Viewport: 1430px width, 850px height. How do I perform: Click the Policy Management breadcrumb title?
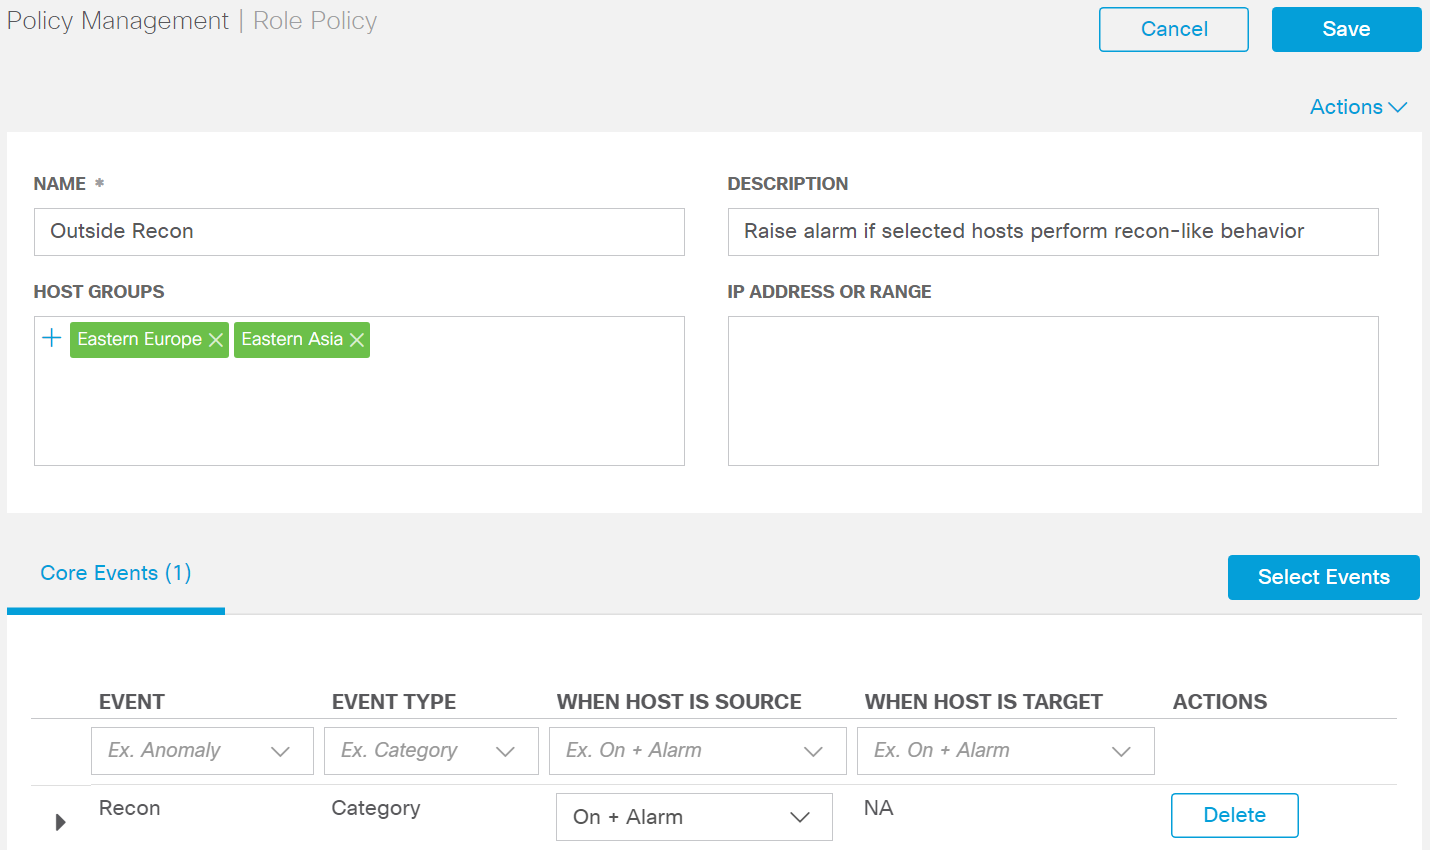(118, 21)
